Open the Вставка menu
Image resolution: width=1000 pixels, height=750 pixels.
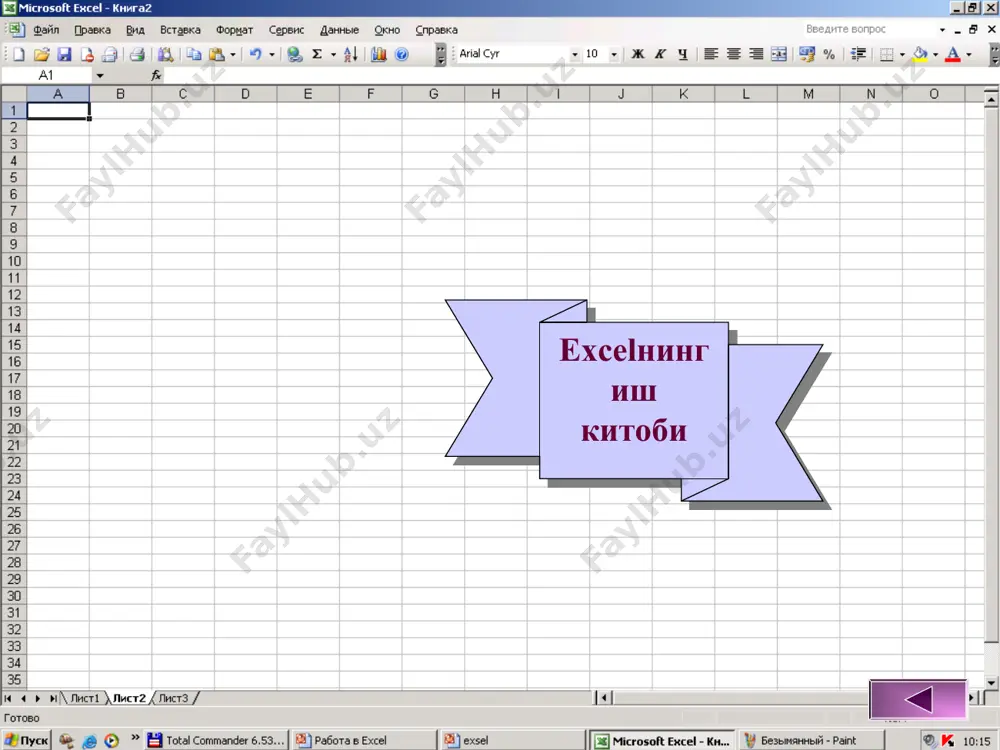point(180,29)
